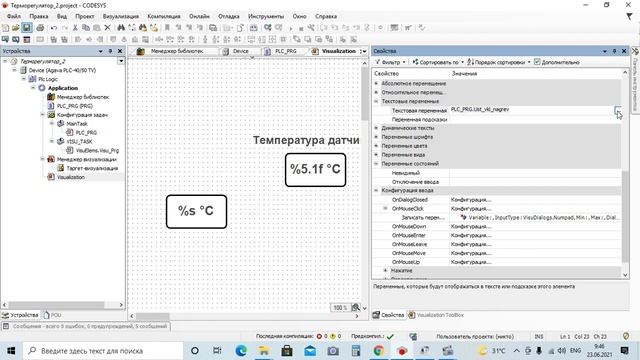Switch to the POU bottom tab

point(52,315)
